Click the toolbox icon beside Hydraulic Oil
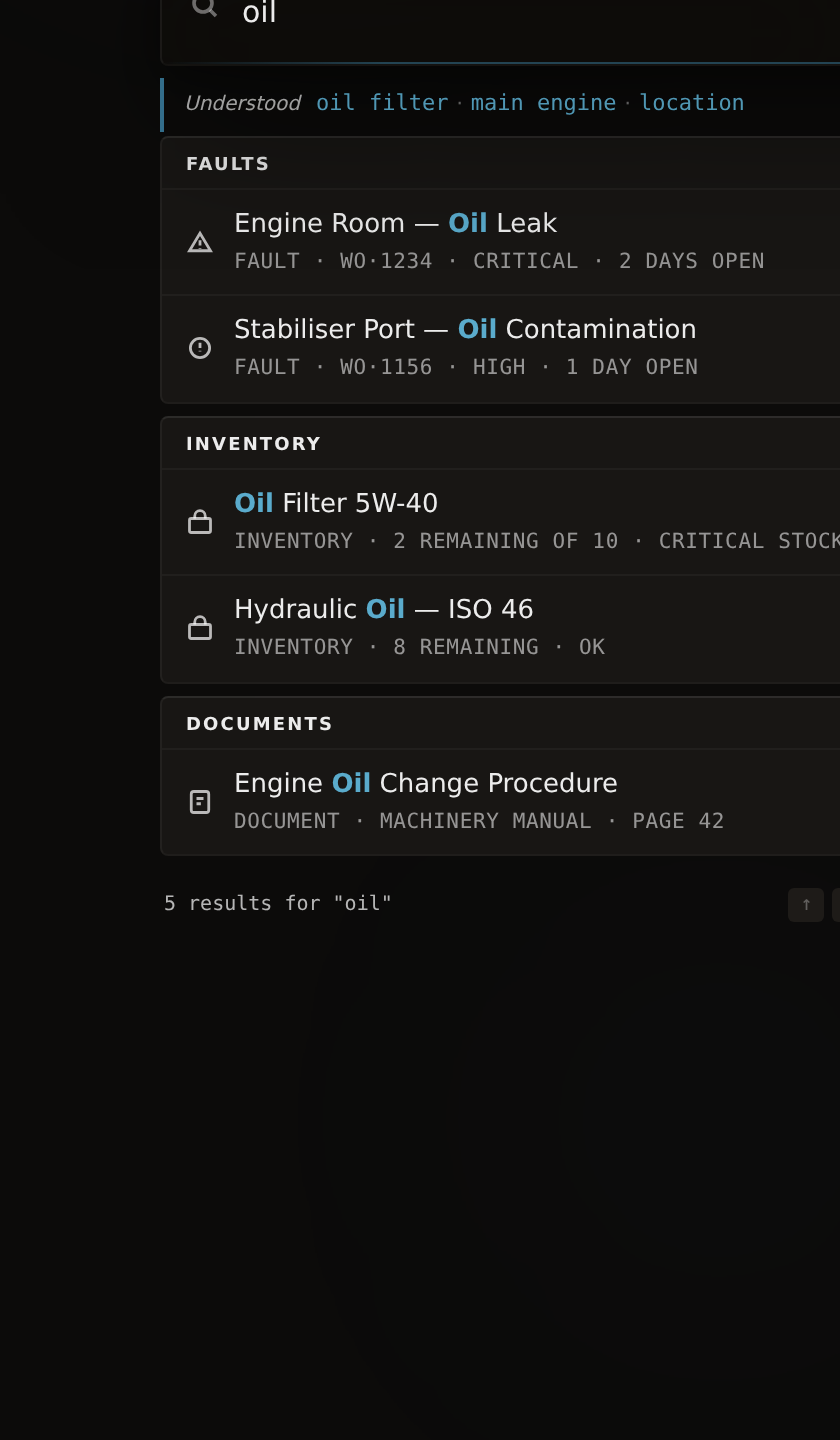 tap(201, 628)
